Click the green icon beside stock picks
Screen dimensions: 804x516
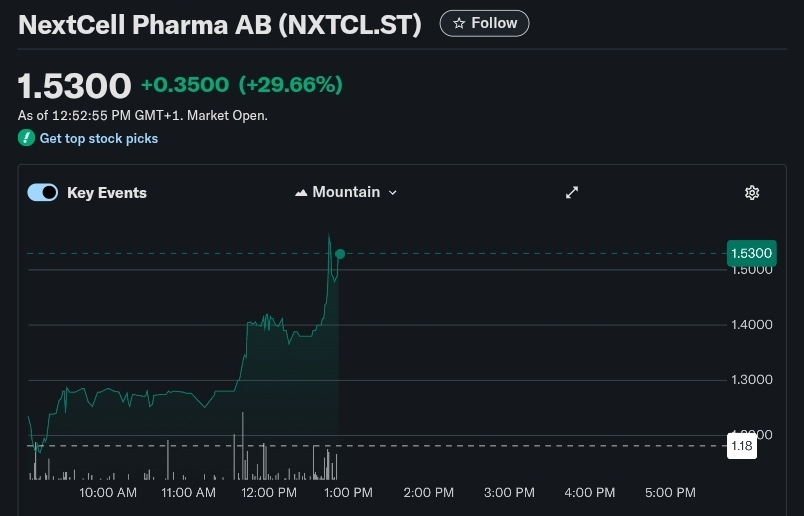[26, 138]
